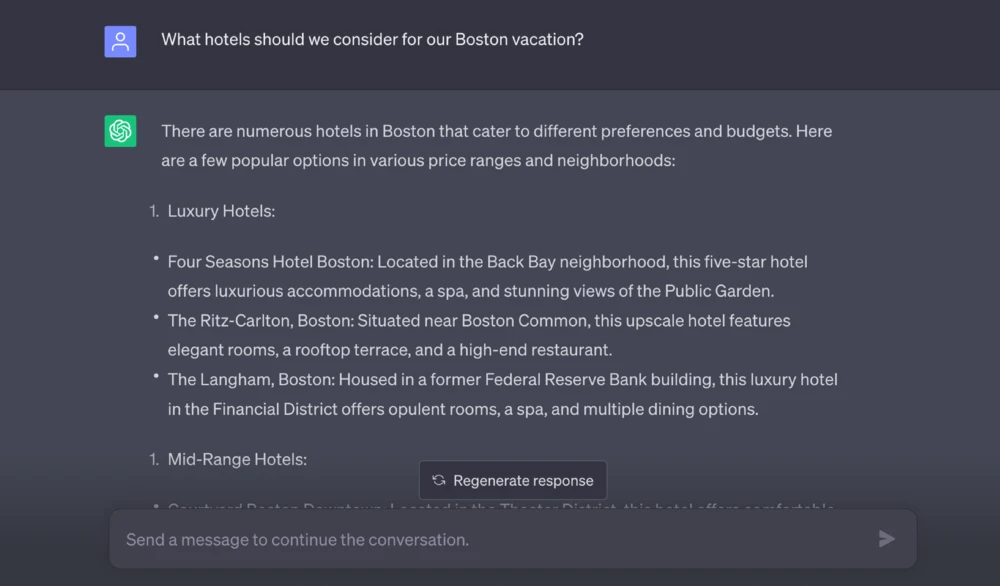The image size is (1000, 586).
Task: Click the 'Mid-Range Hotels:' list heading
Action: point(237,459)
